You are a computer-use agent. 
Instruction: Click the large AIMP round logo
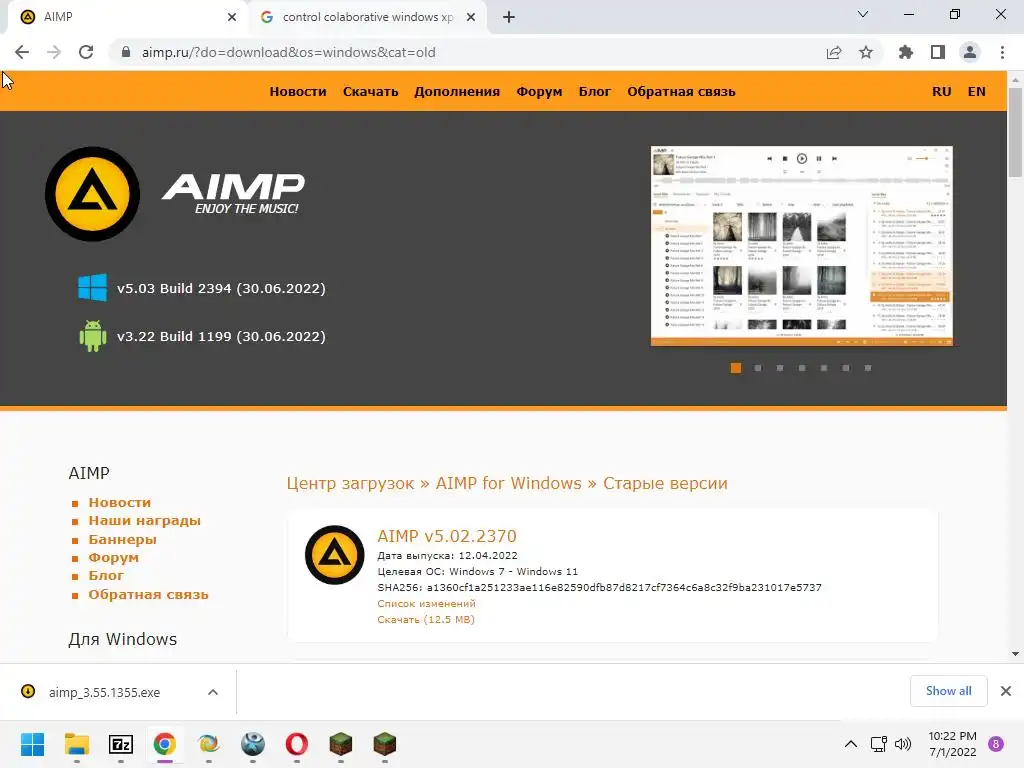click(93, 194)
